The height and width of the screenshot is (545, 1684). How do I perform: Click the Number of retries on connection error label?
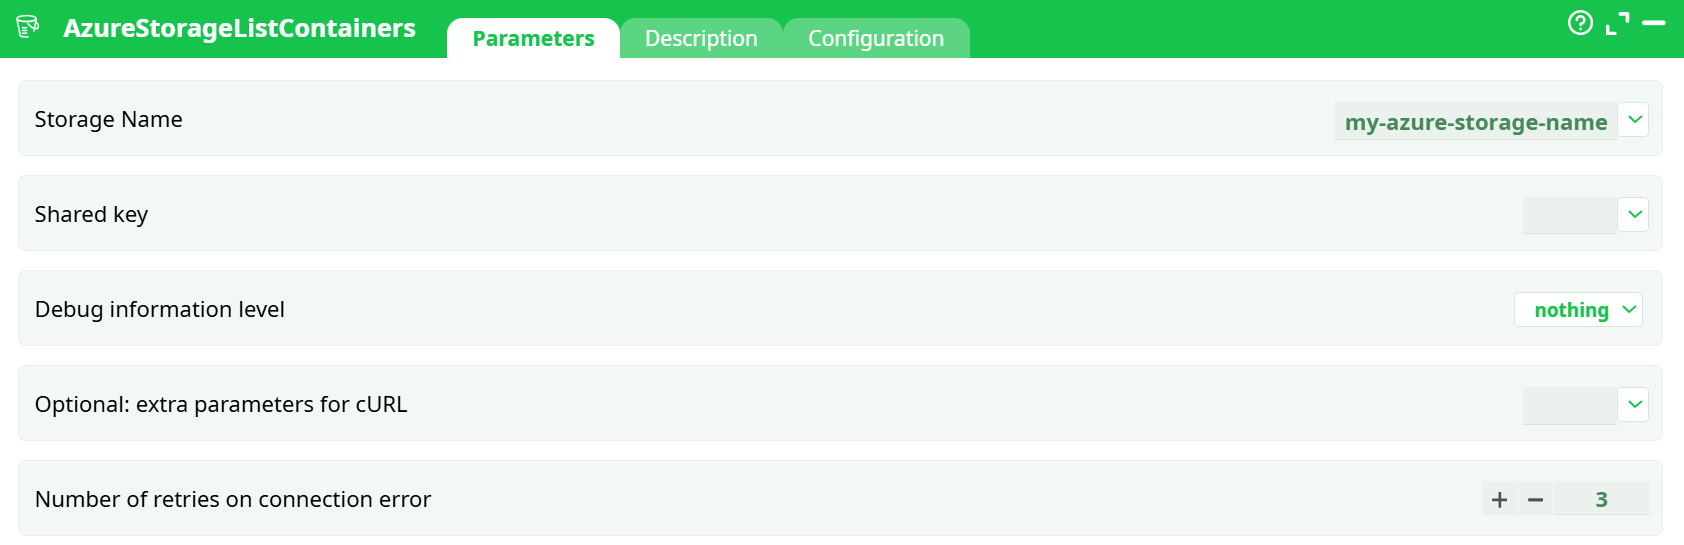tap(233, 499)
